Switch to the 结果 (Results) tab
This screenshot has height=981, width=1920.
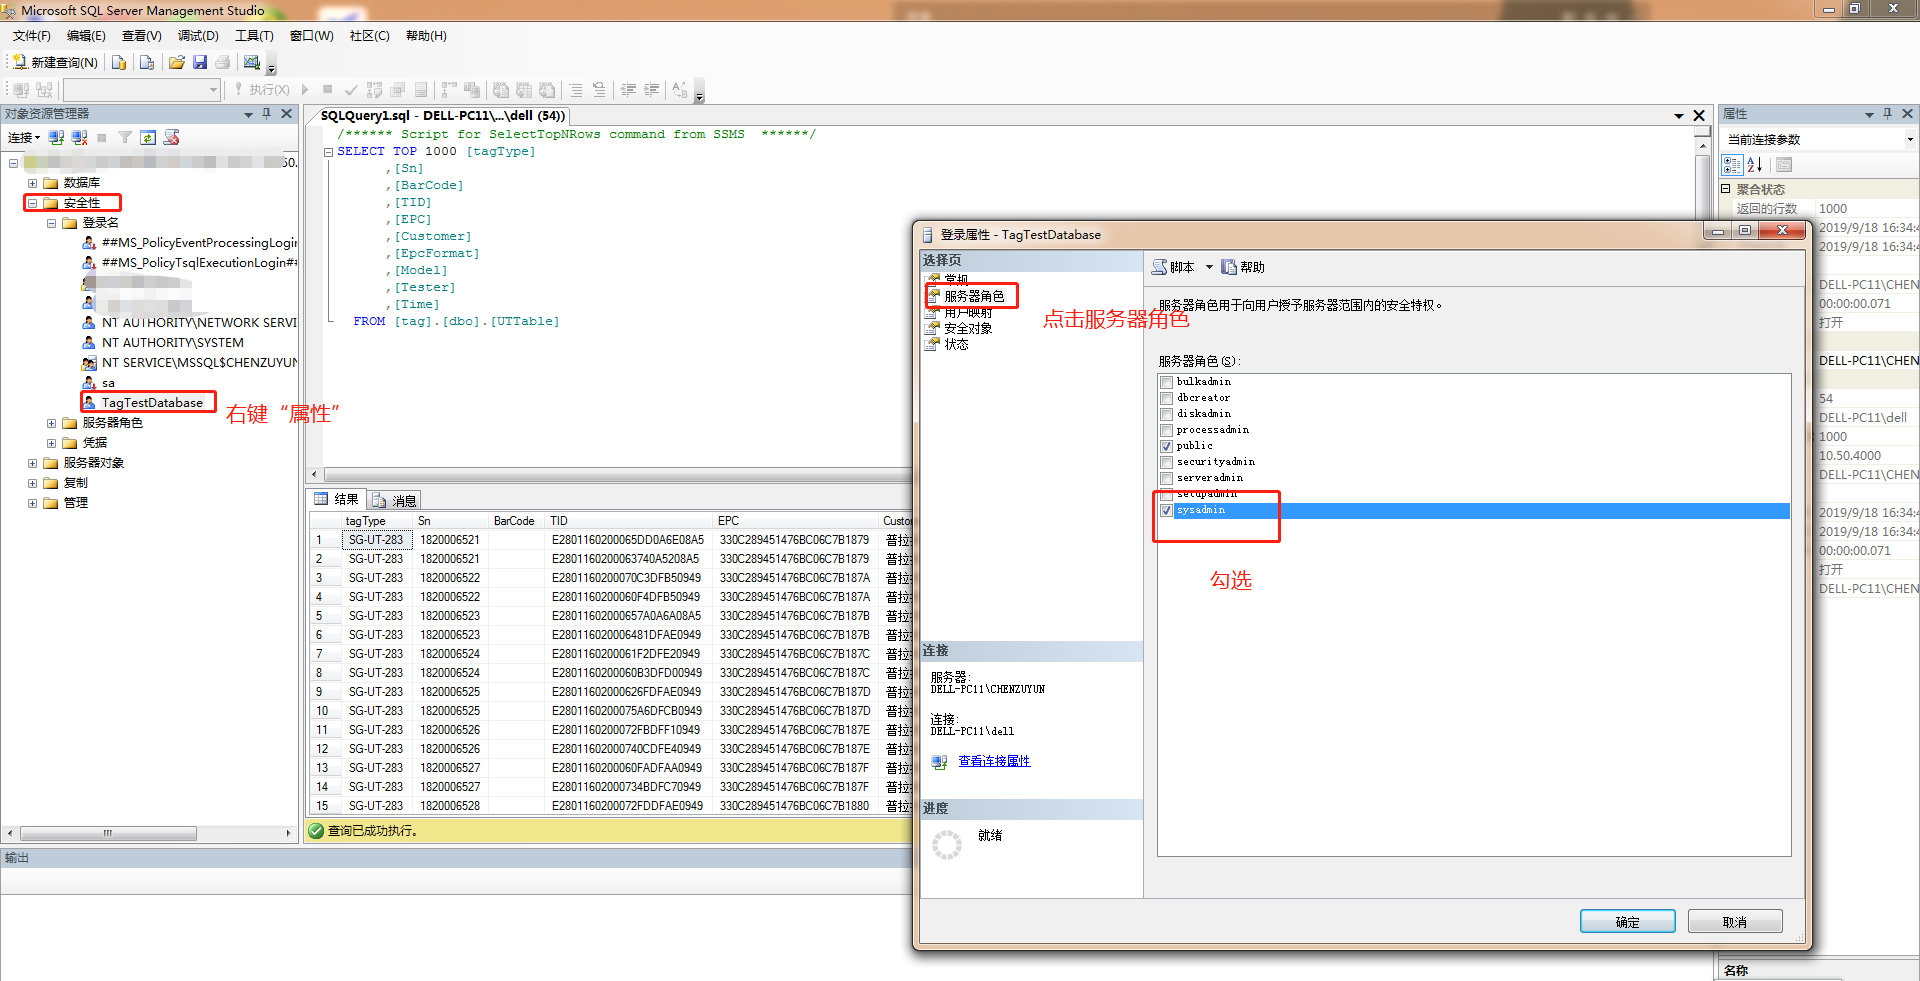[337, 499]
